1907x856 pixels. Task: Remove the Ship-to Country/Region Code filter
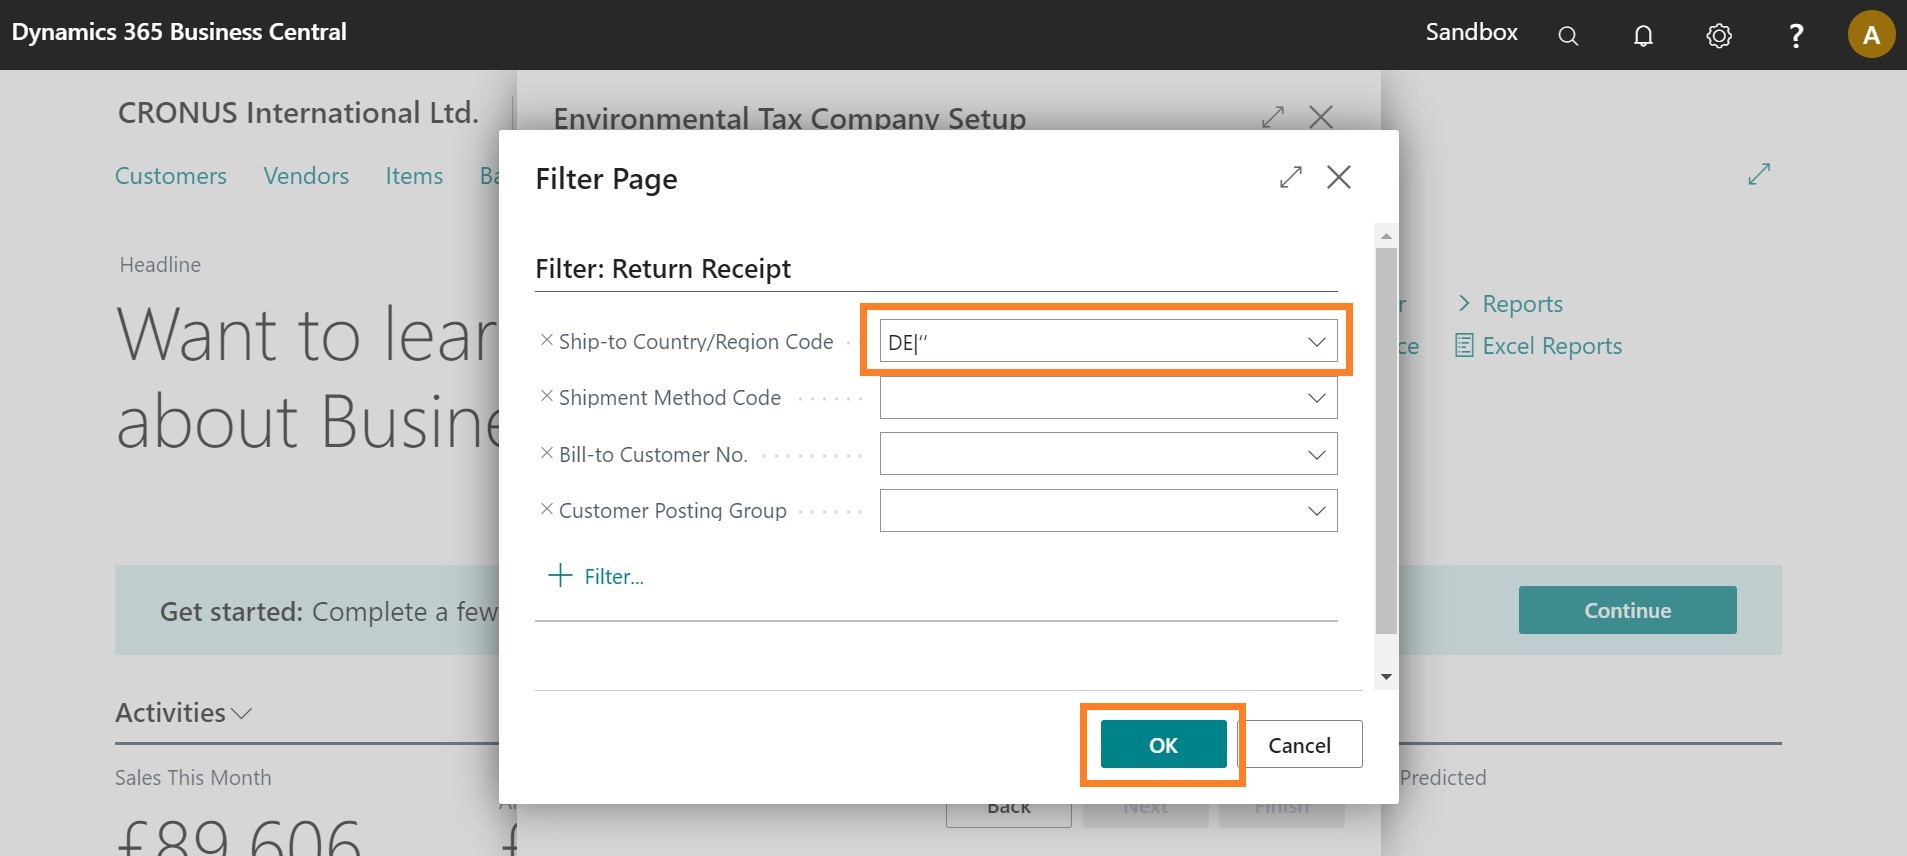[x=546, y=340]
